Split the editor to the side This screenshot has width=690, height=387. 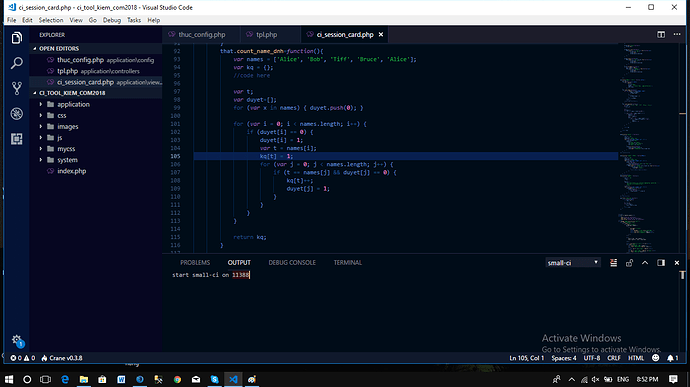pos(661,34)
